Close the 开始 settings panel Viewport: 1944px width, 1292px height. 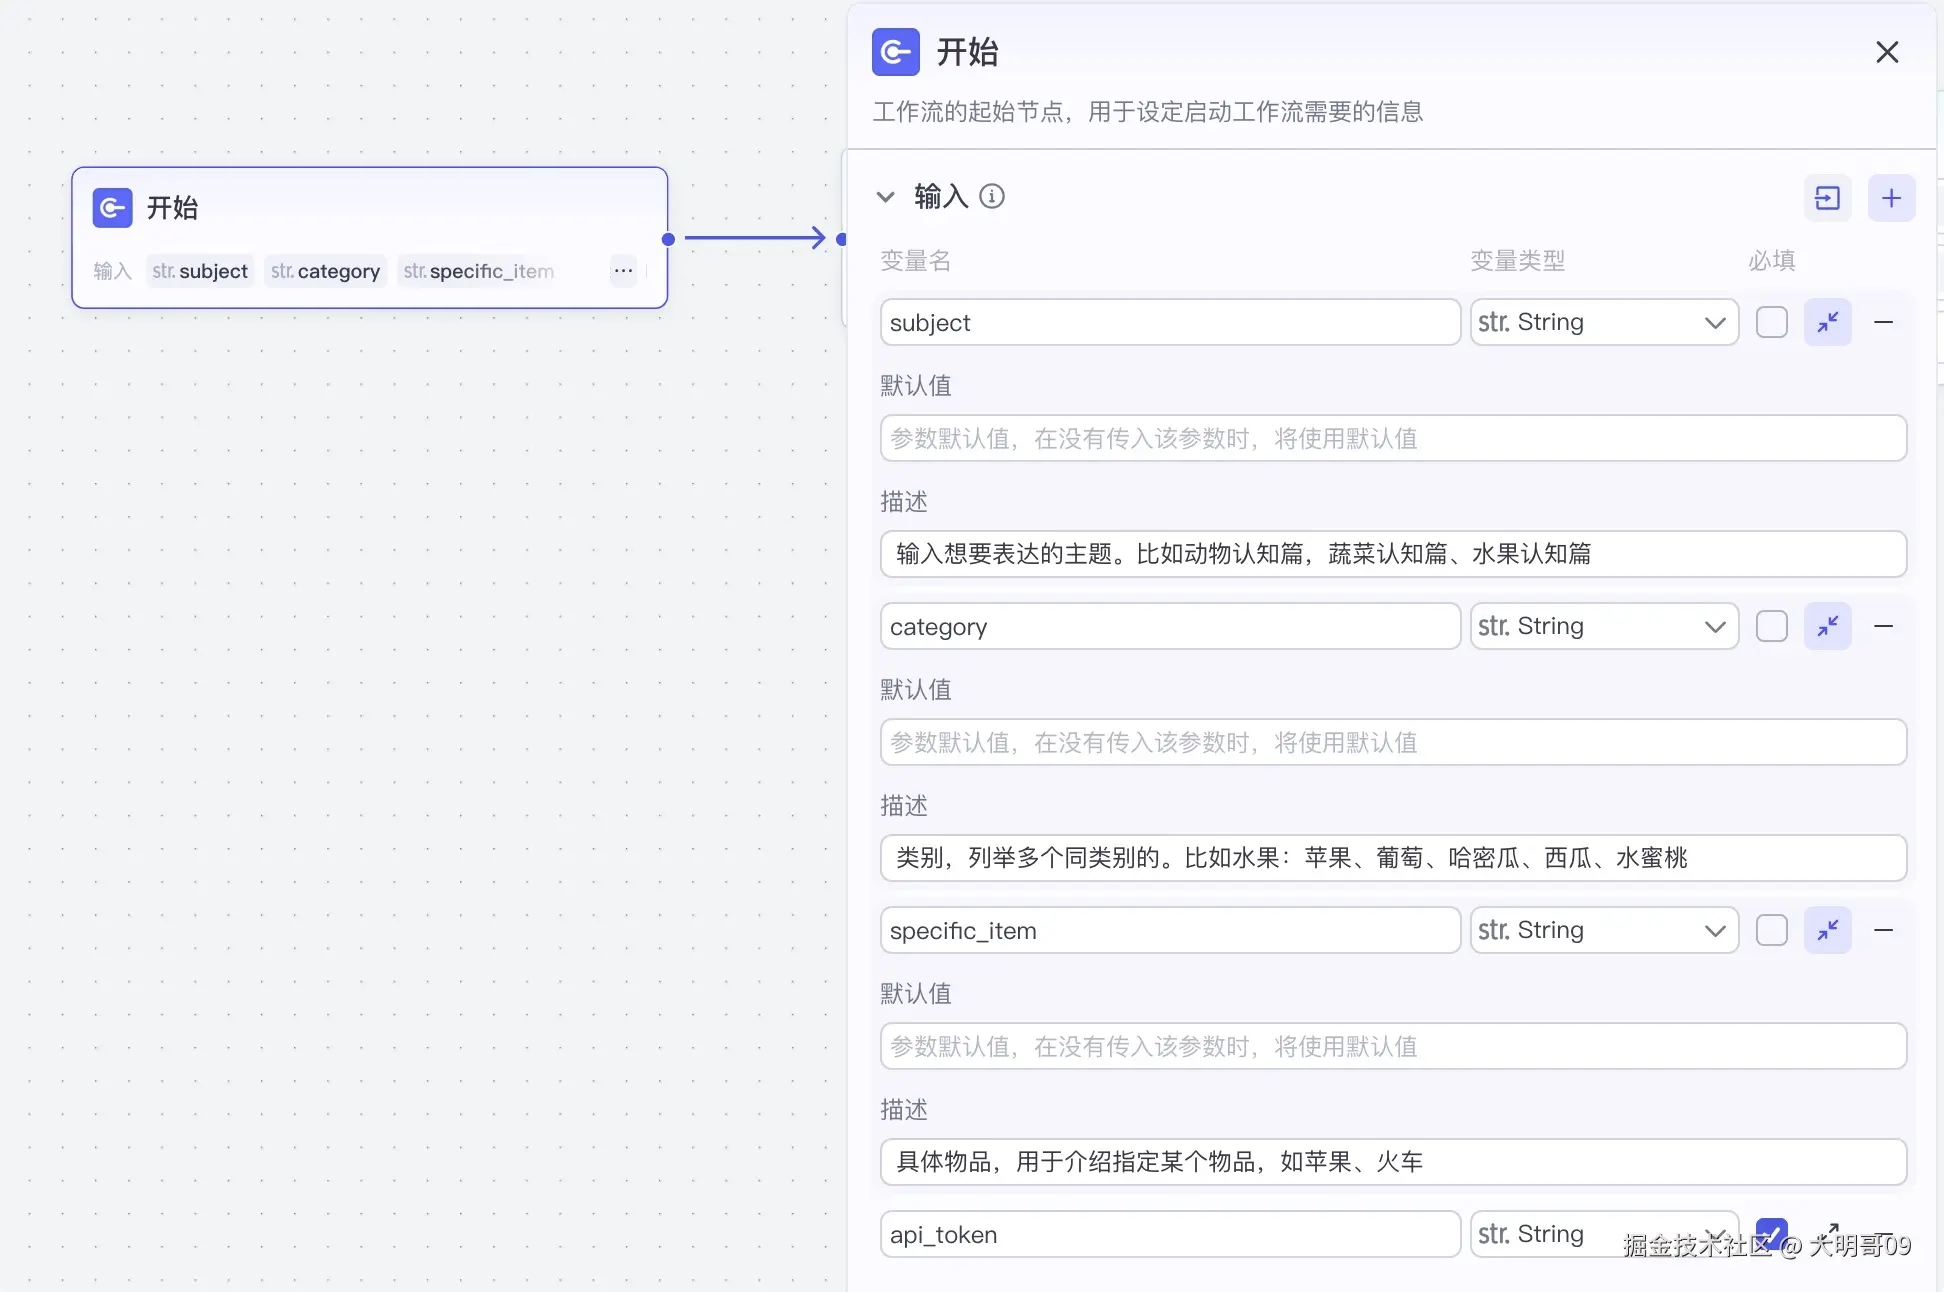tap(1886, 52)
